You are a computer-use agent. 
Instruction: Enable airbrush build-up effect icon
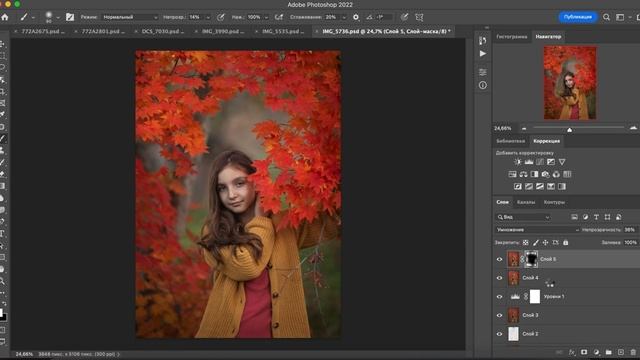tap(279, 17)
